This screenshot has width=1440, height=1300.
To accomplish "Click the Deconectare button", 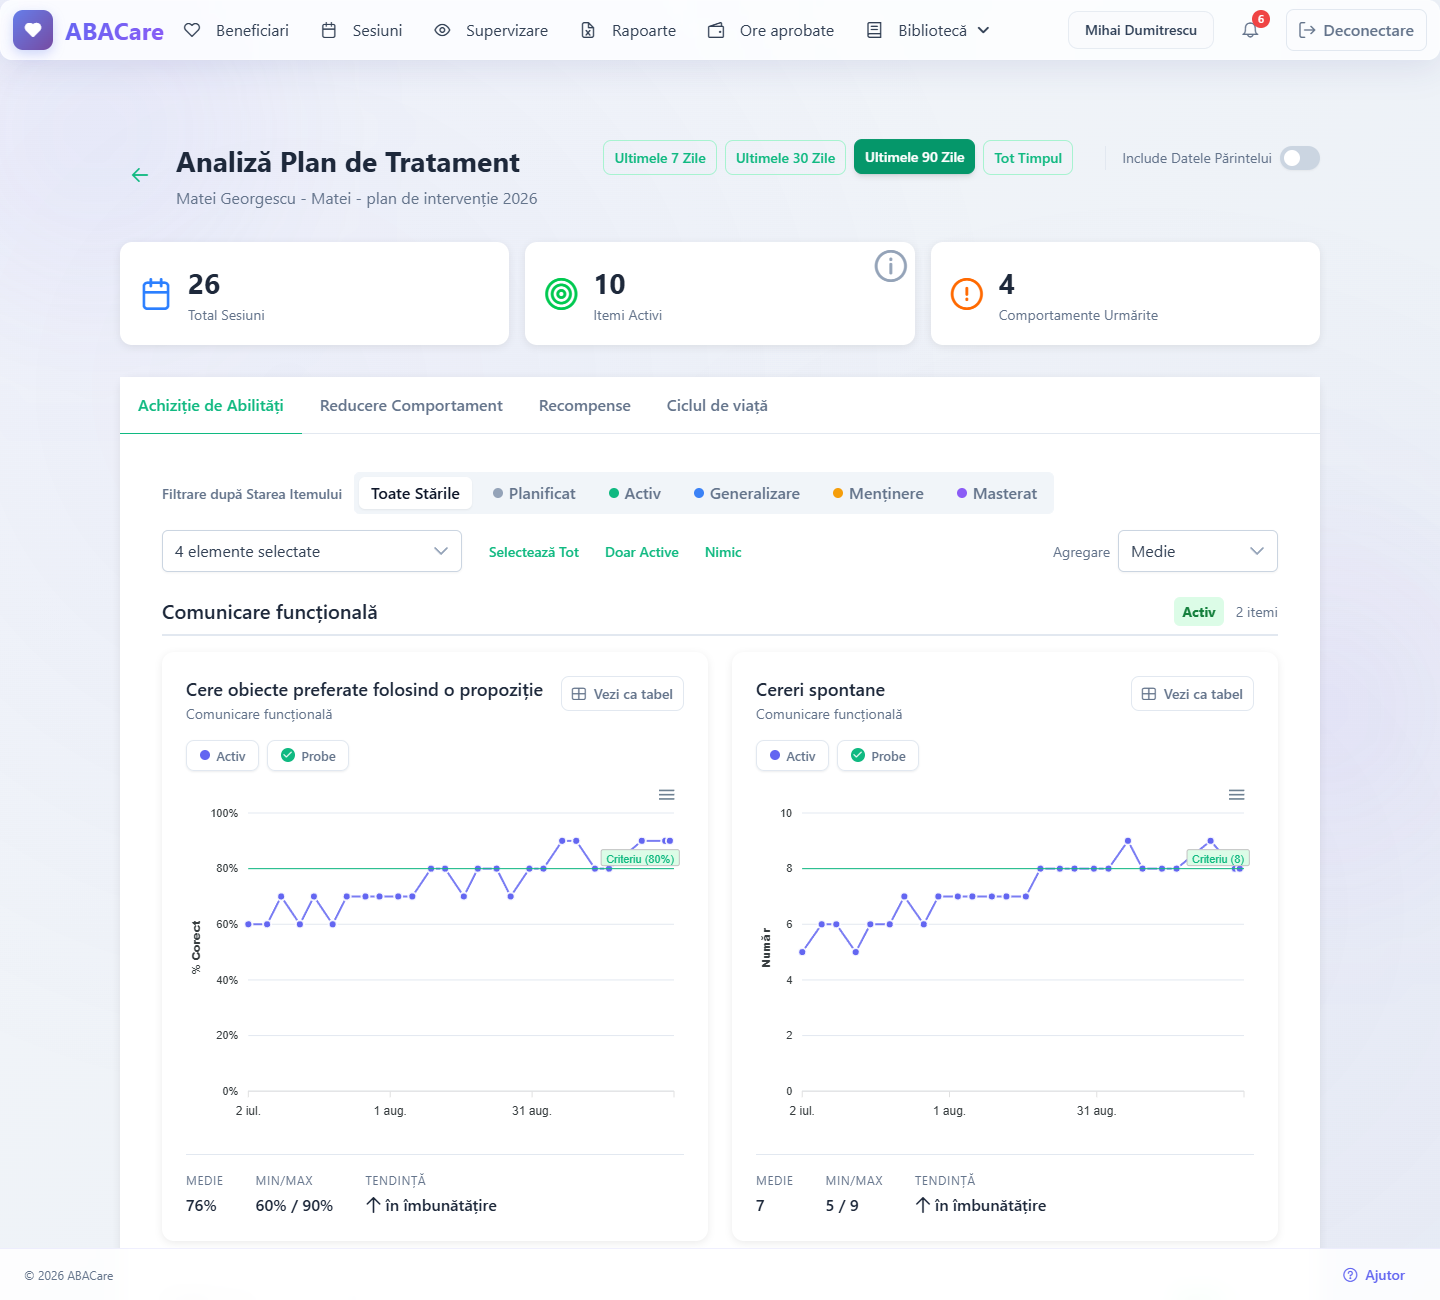I will click(1356, 30).
